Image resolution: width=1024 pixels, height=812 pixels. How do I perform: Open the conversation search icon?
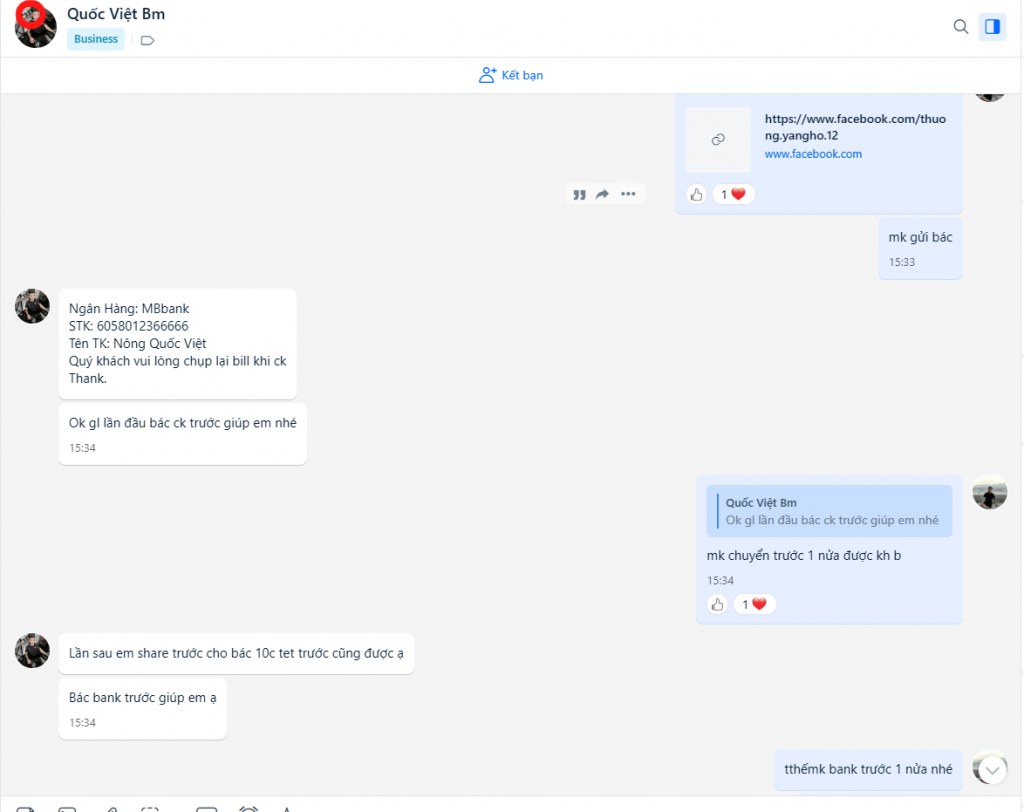point(961,27)
